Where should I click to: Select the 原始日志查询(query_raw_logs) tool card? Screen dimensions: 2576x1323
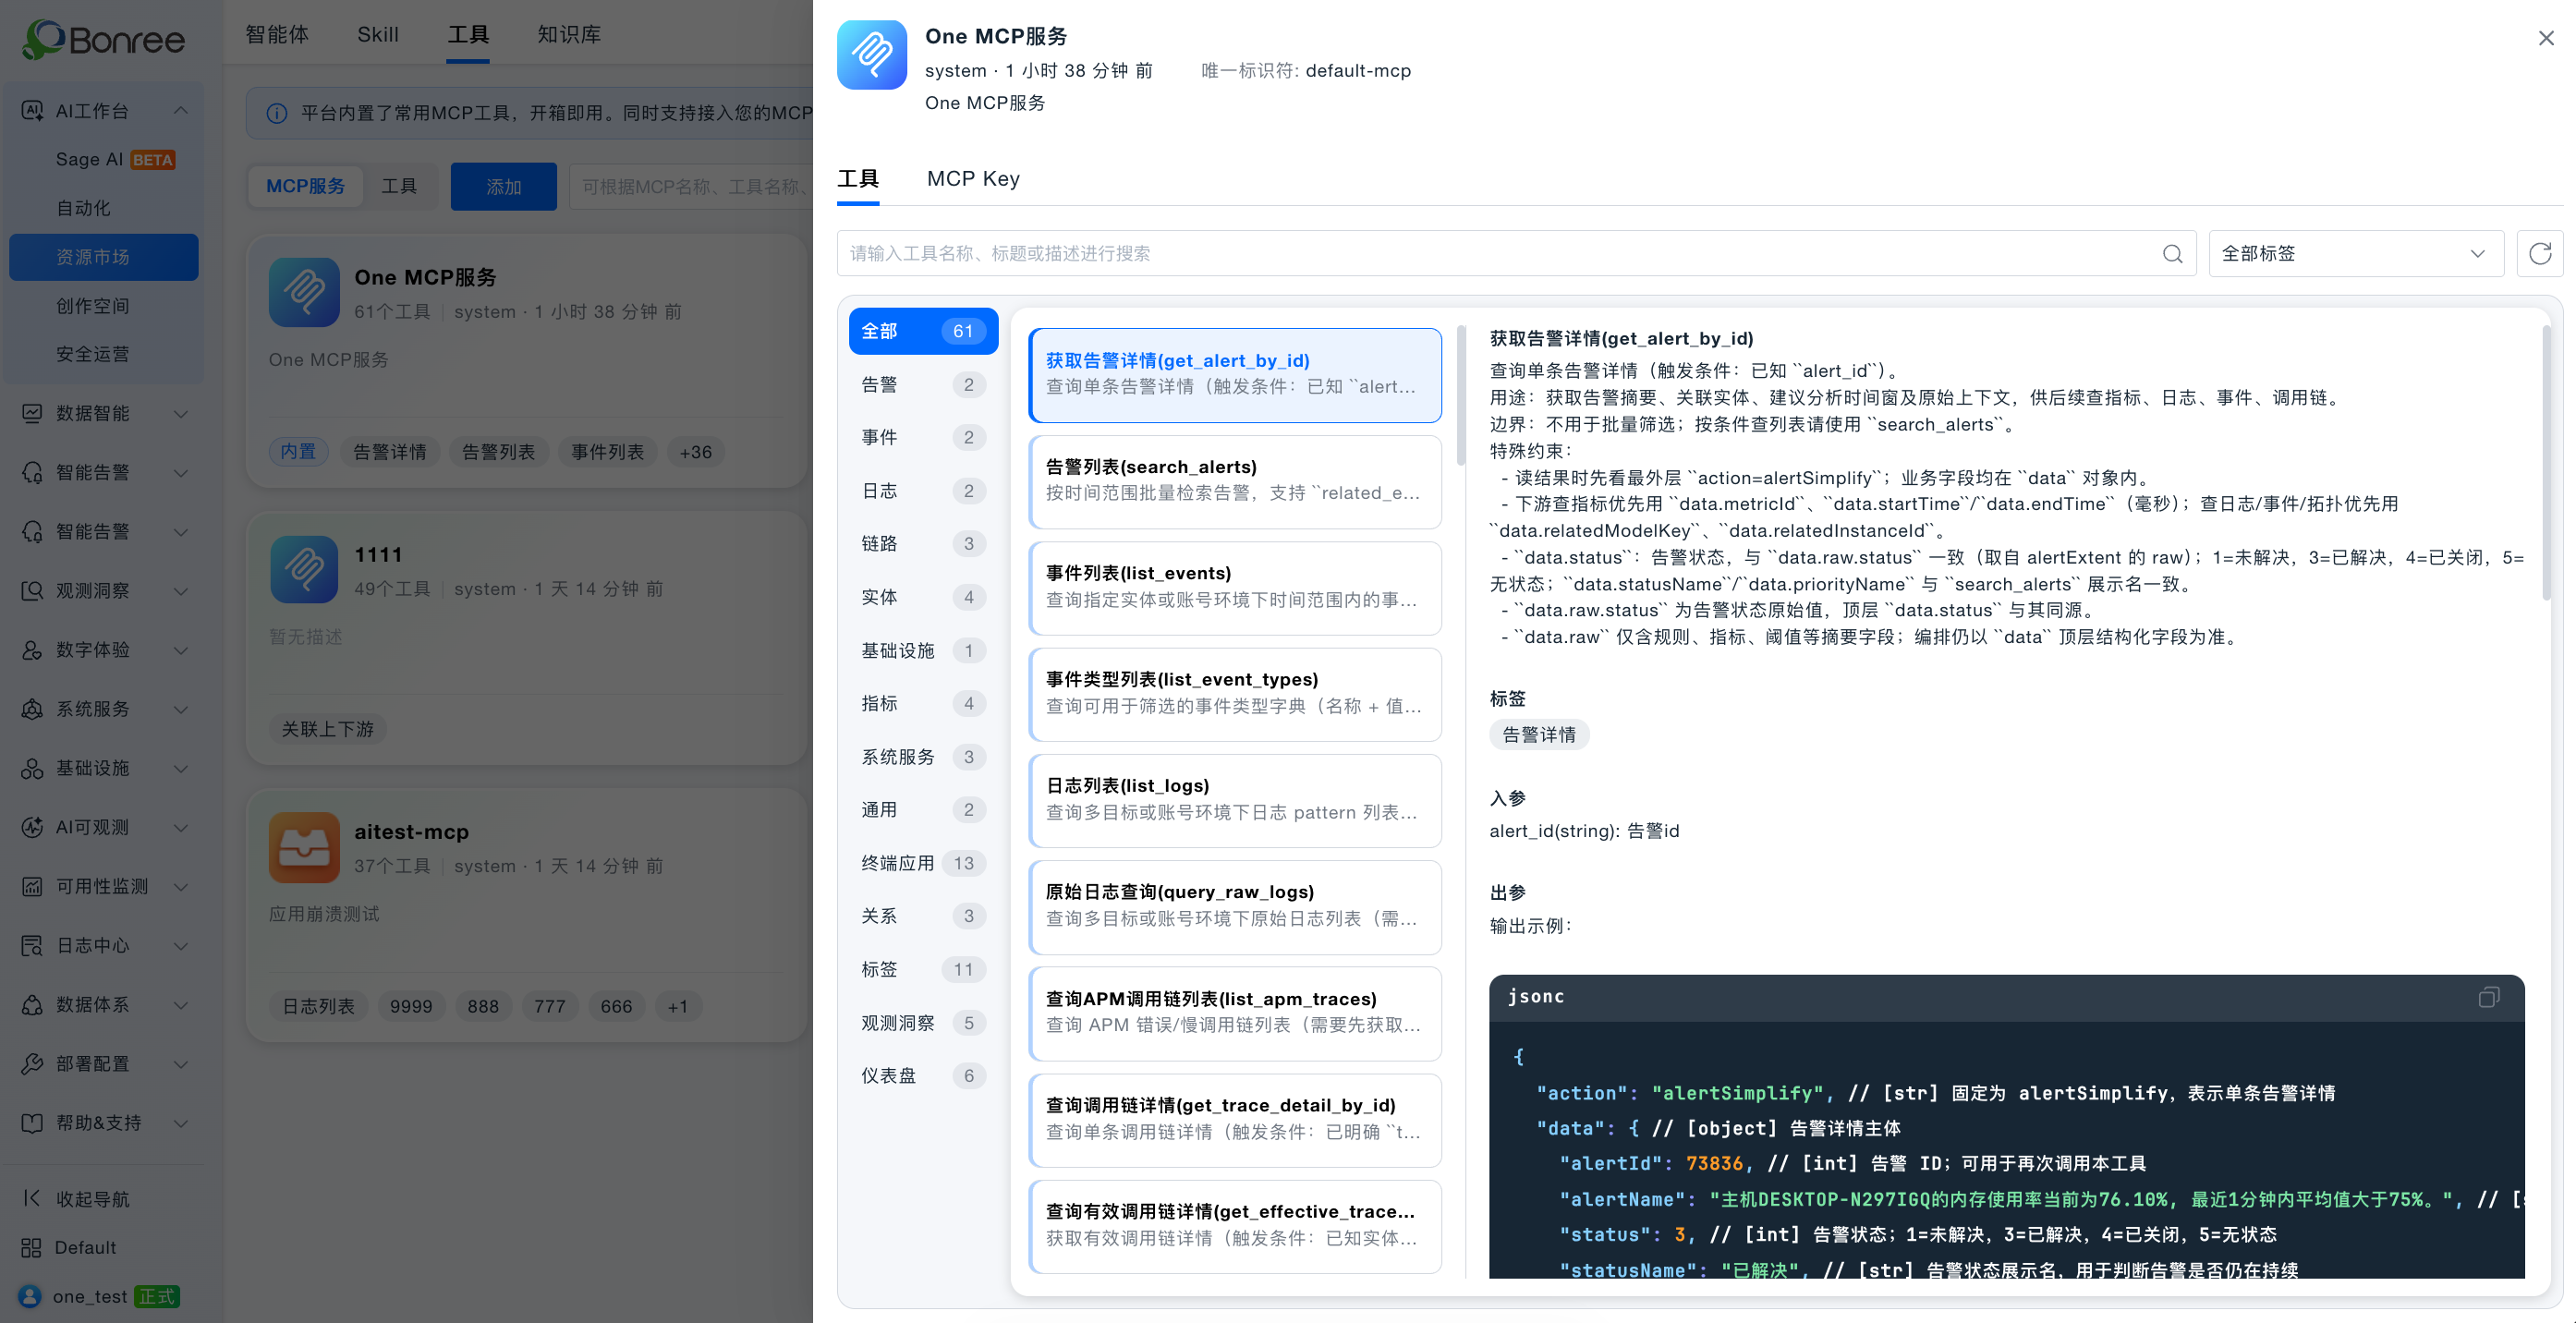click(x=1234, y=907)
